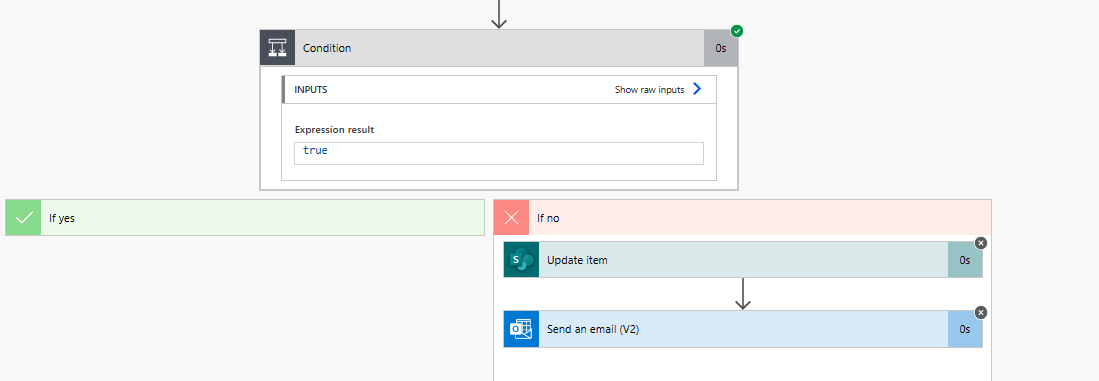The height and width of the screenshot is (381, 1099).
Task: Click the red X icon of If no
Action: pyautogui.click(x=512, y=218)
